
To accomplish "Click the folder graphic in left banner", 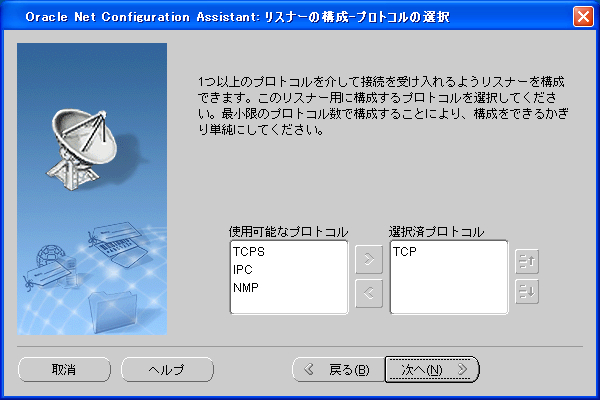I will 109,308.
